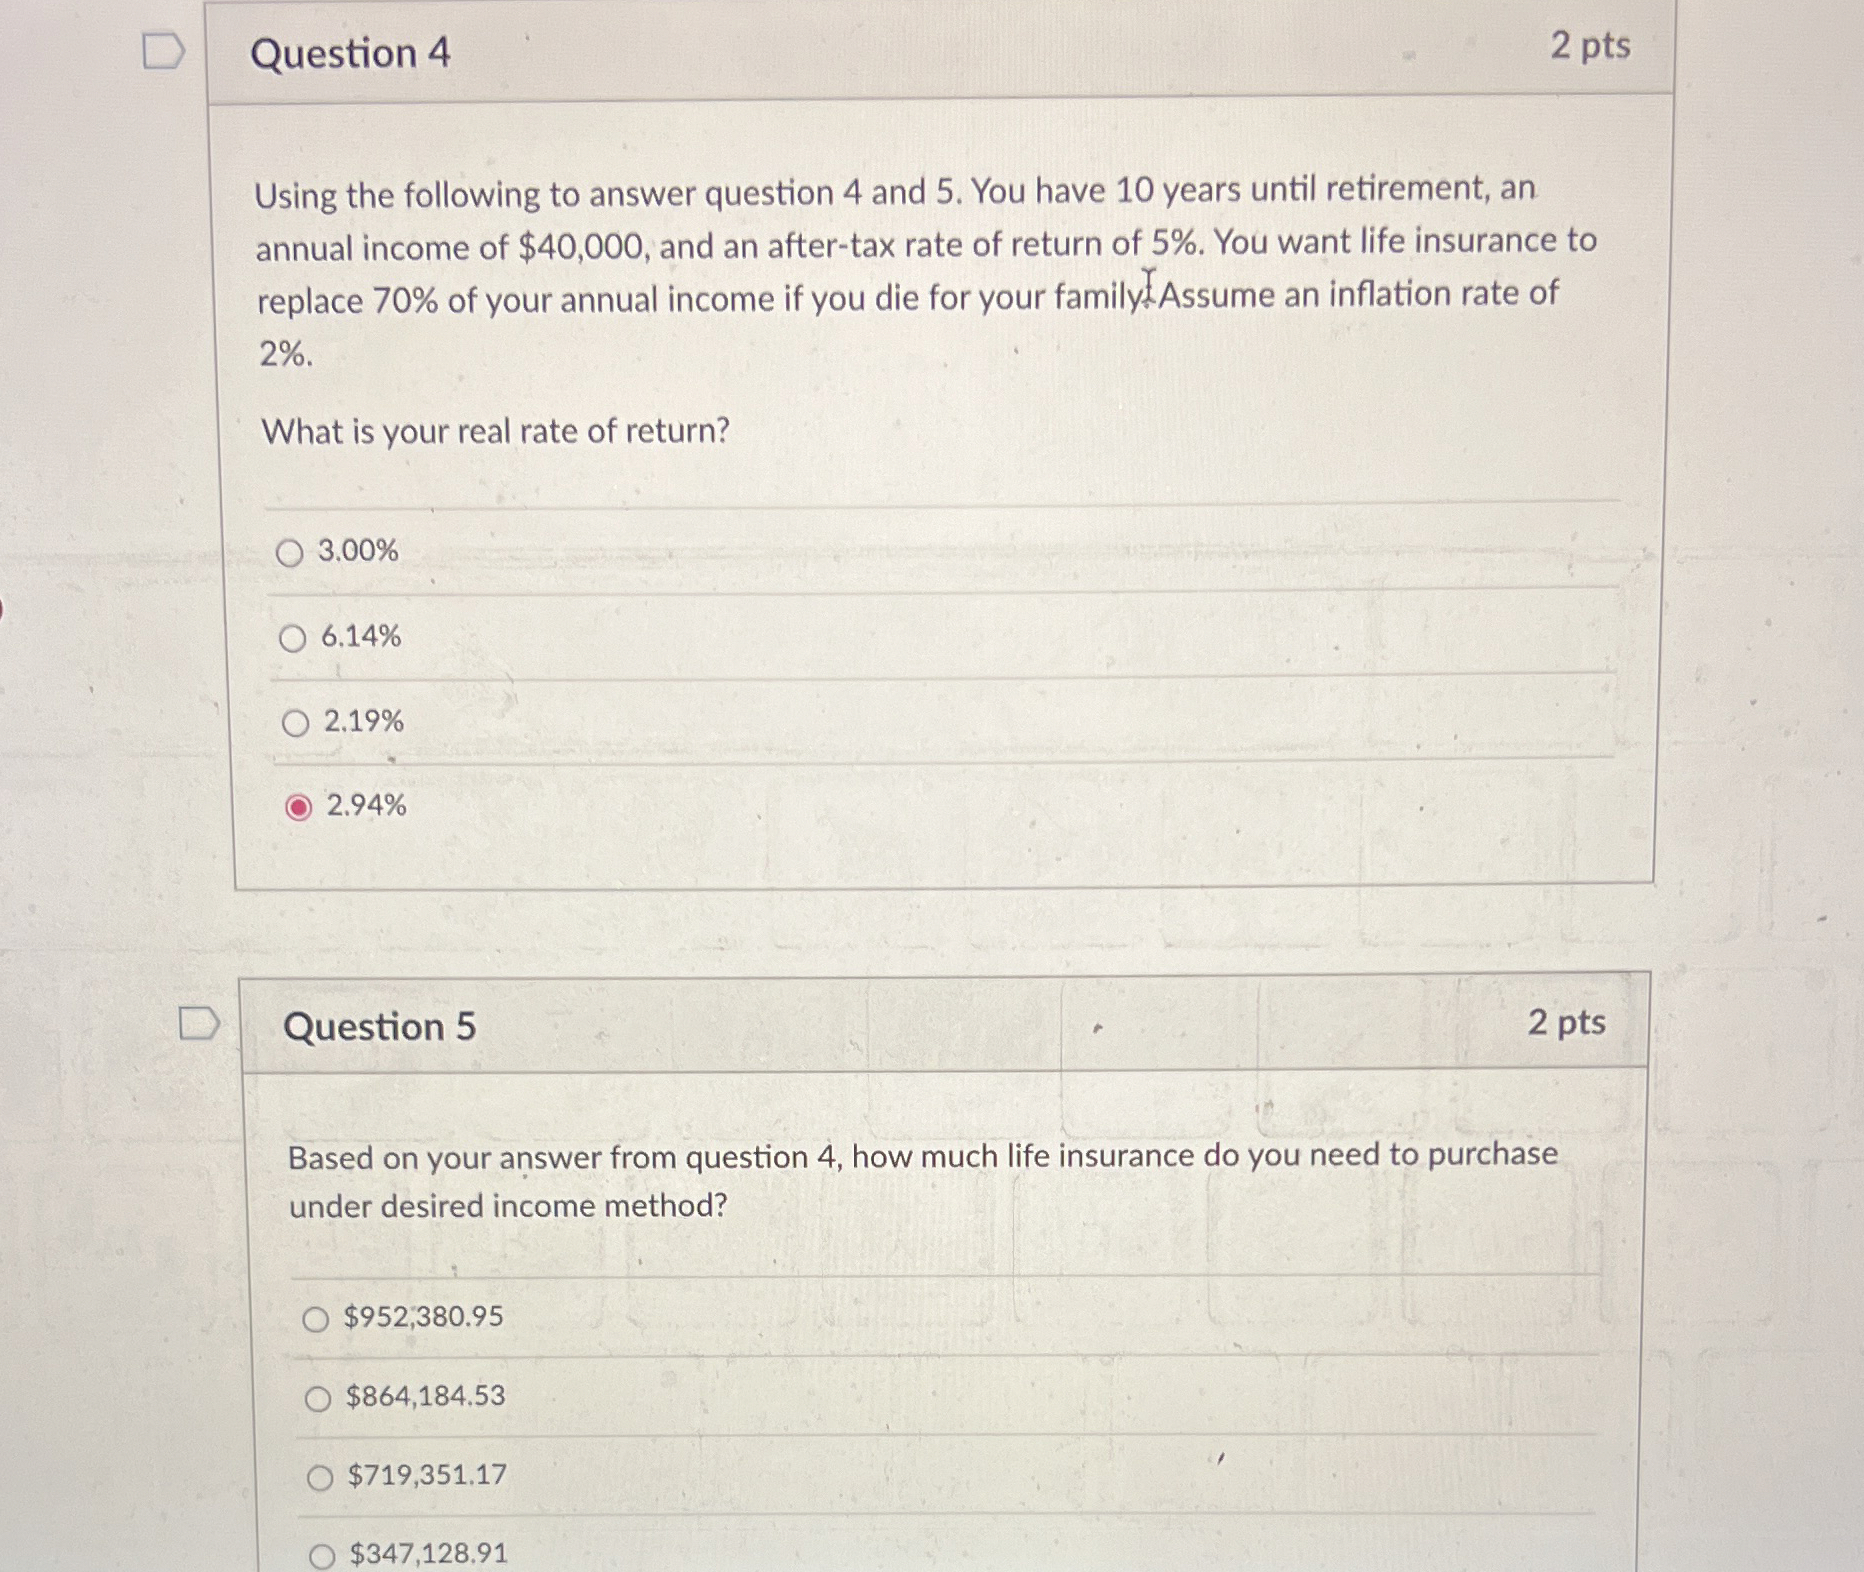
Task: Choose $864,184.53 in Question 5
Action: coord(319,1398)
